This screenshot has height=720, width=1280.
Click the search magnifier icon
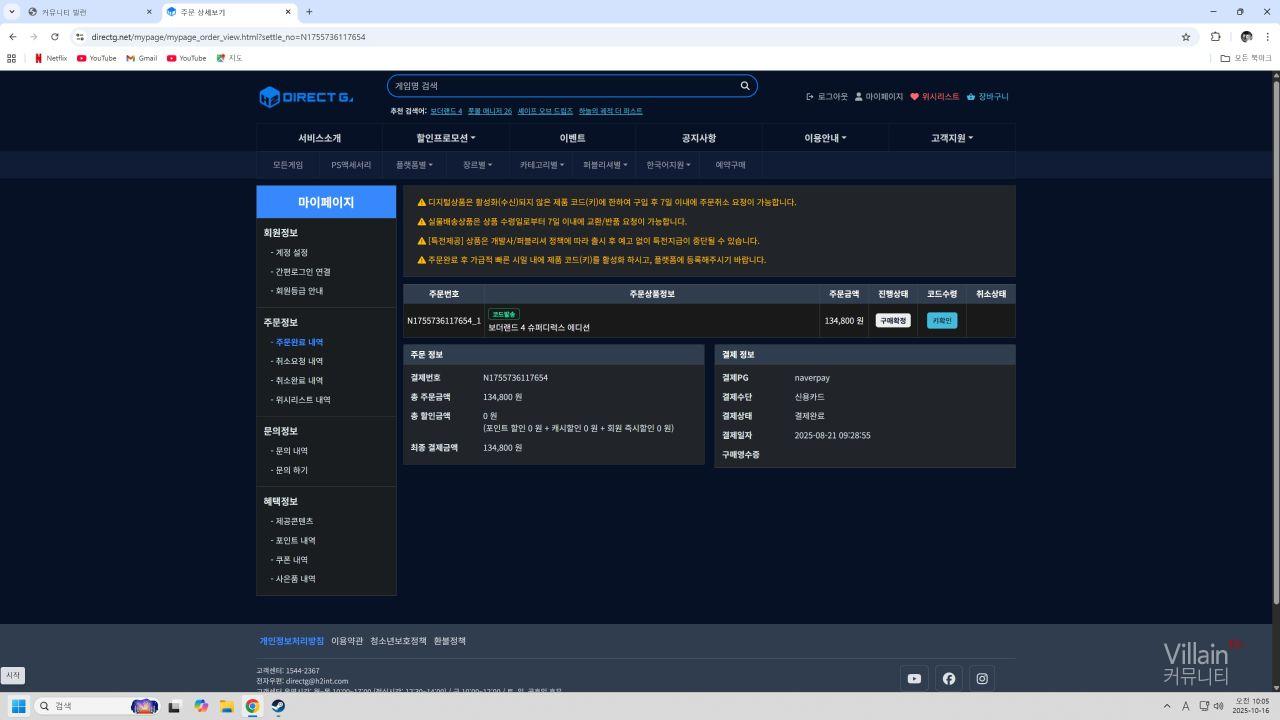(x=744, y=86)
